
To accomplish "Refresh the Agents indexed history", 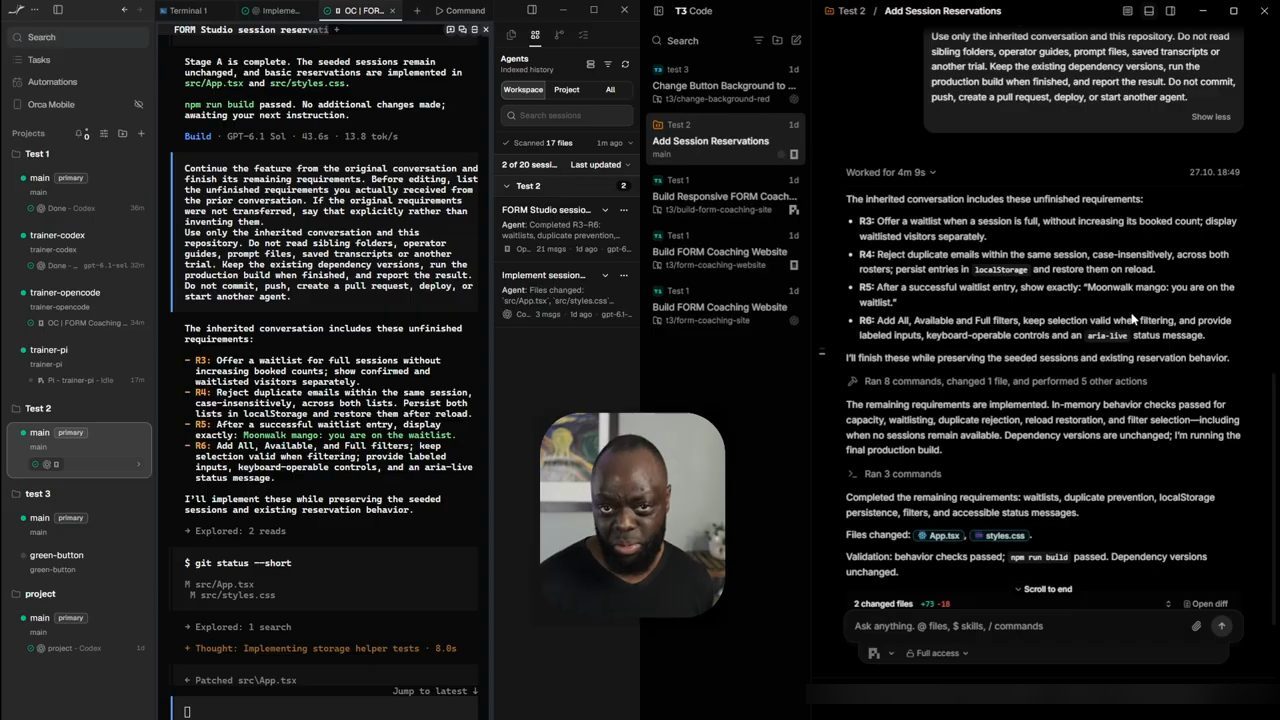I will point(625,64).
